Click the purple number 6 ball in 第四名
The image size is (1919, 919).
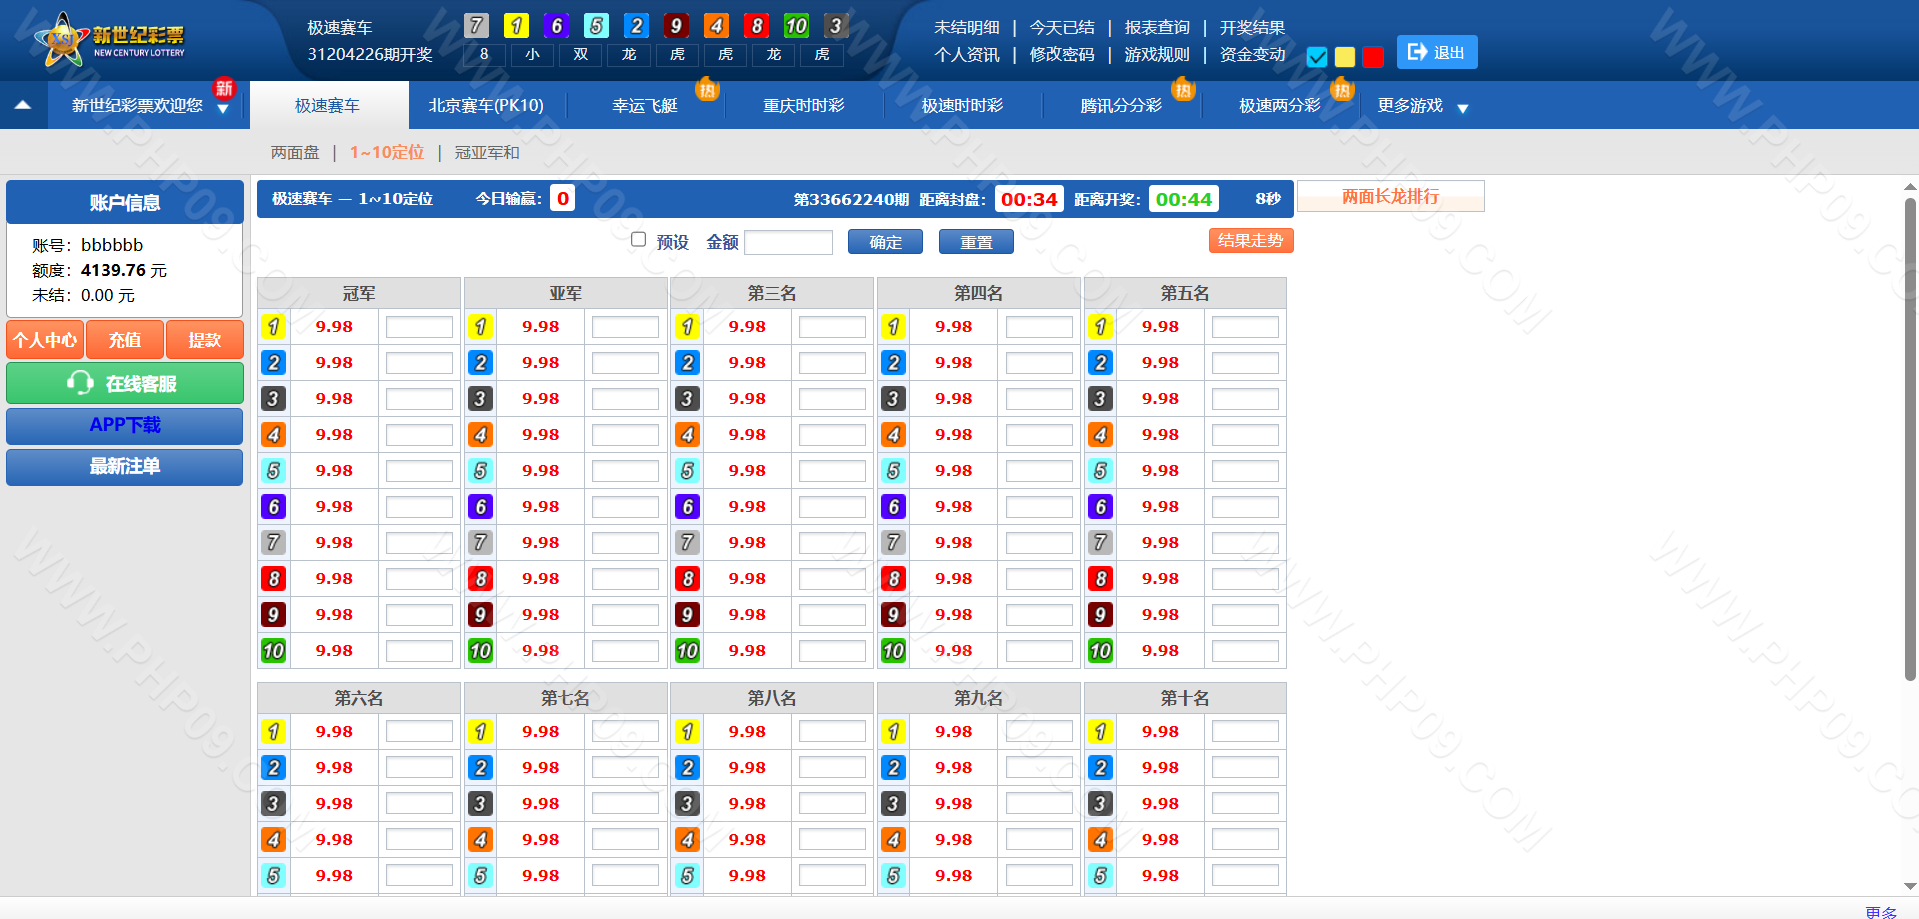893,507
